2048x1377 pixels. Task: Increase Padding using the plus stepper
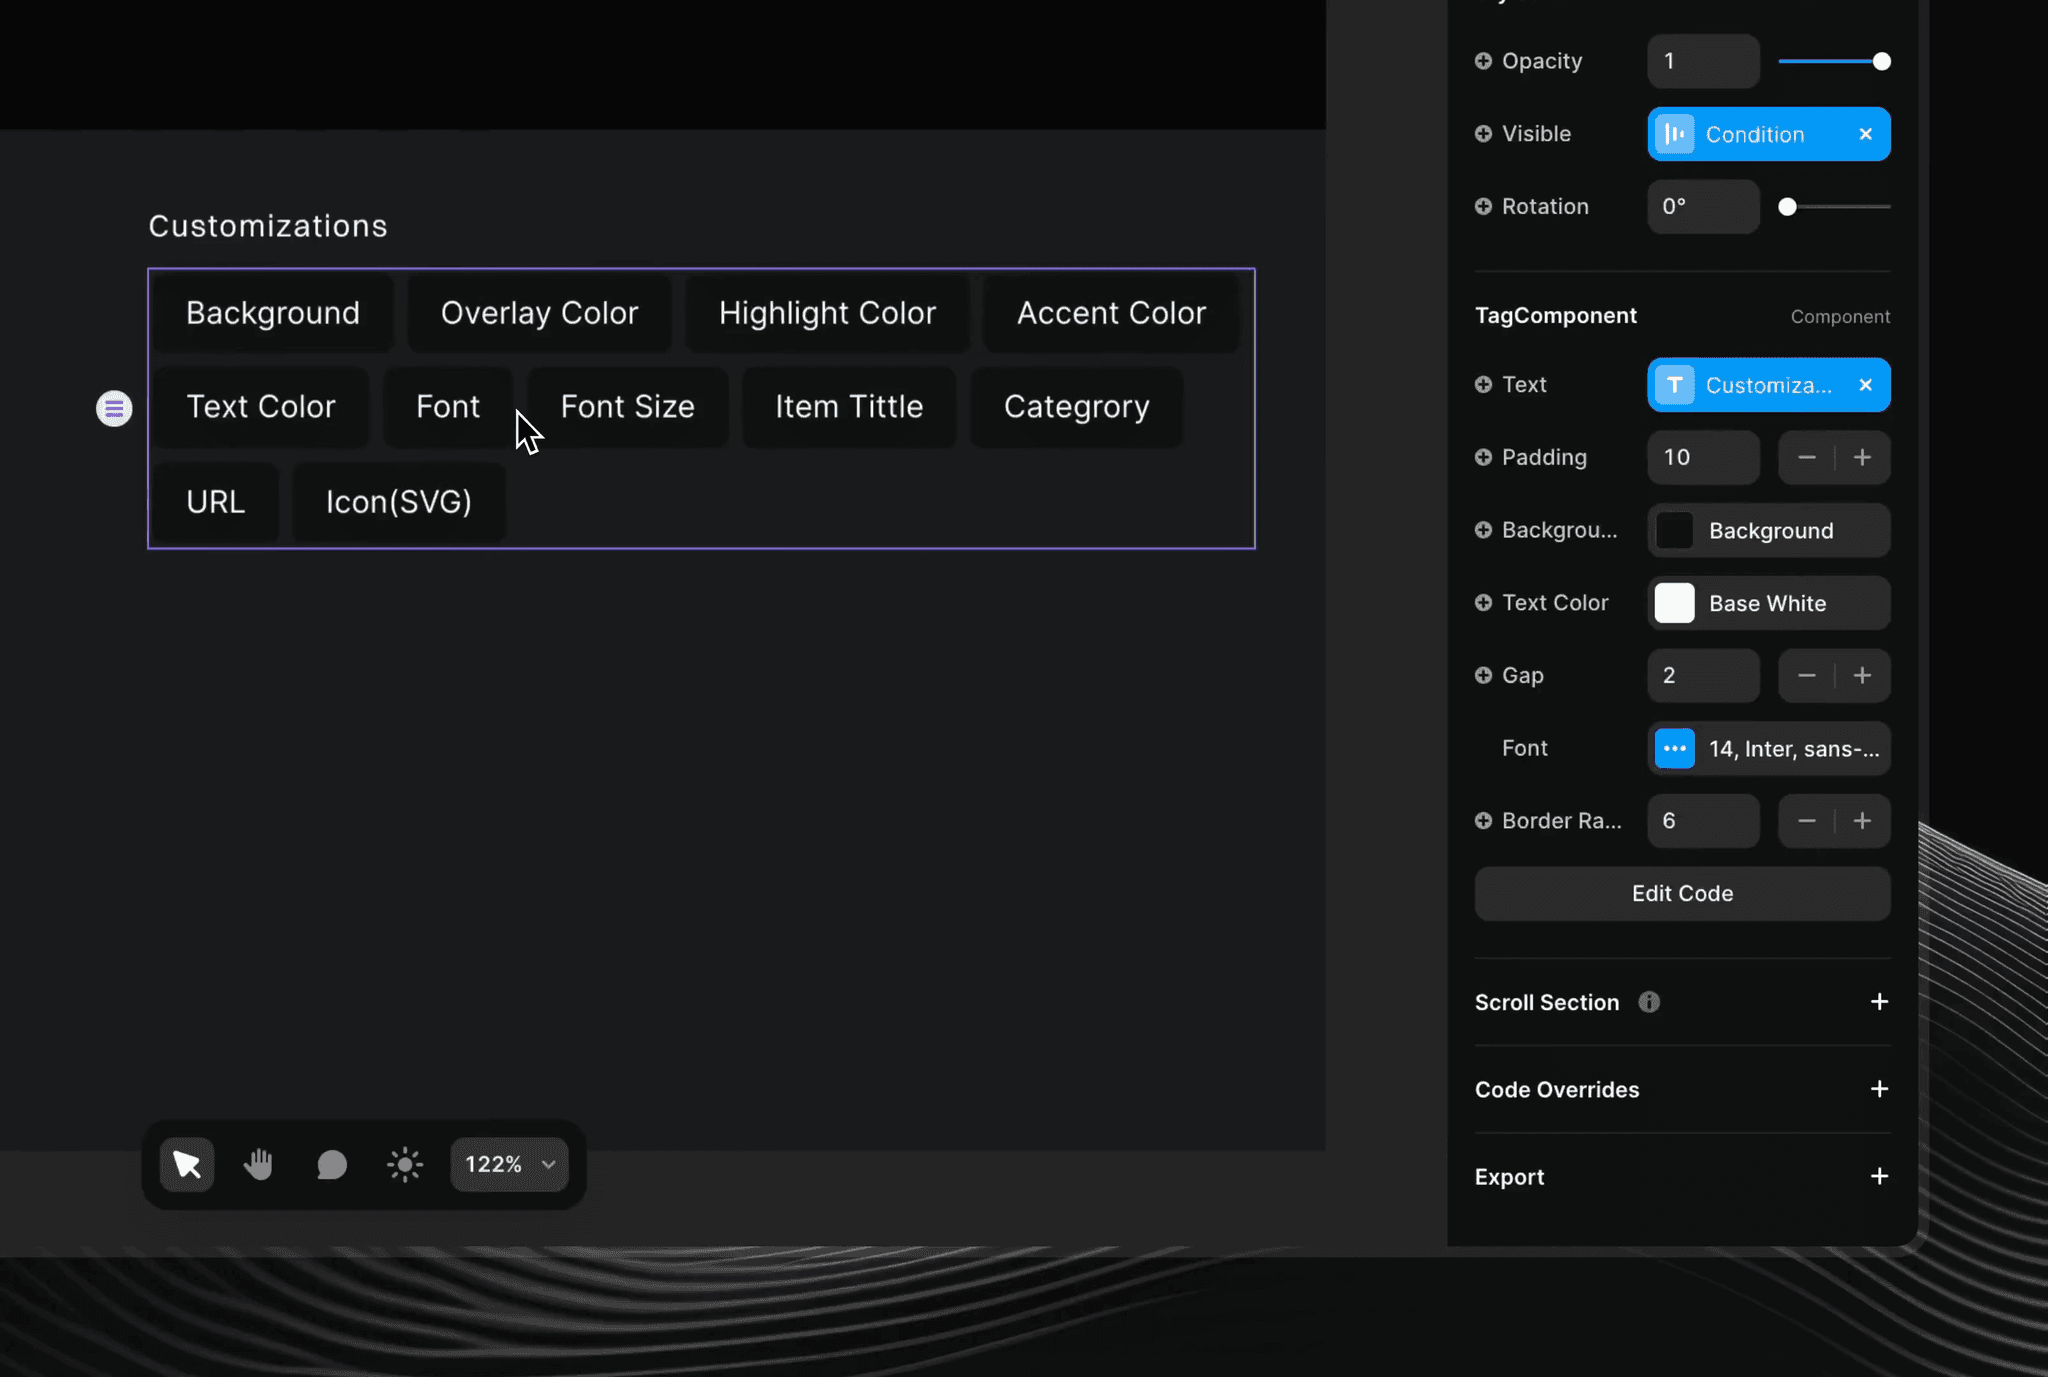click(x=1864, y=457)
